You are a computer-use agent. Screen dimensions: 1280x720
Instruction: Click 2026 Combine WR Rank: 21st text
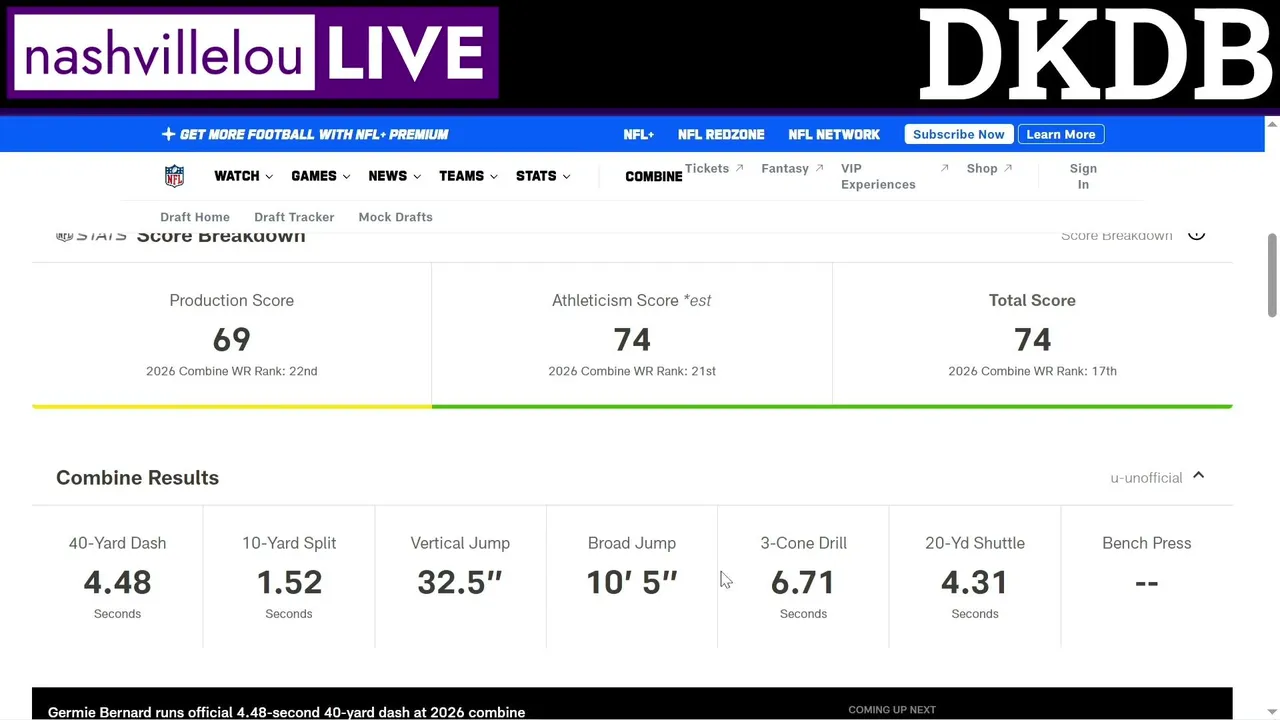coord(632,371)
